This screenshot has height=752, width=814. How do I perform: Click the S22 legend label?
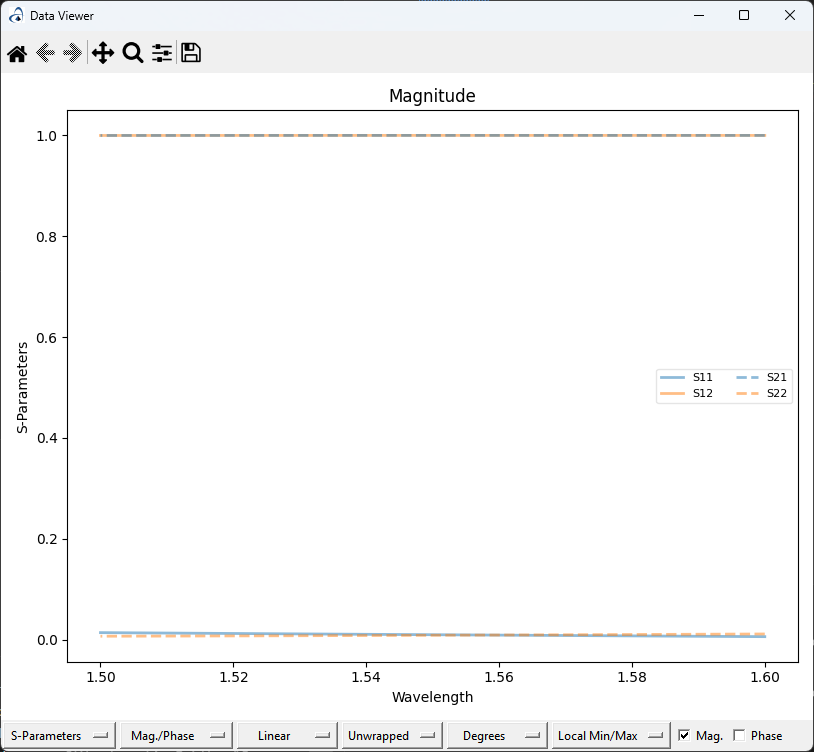coord(777,393)
